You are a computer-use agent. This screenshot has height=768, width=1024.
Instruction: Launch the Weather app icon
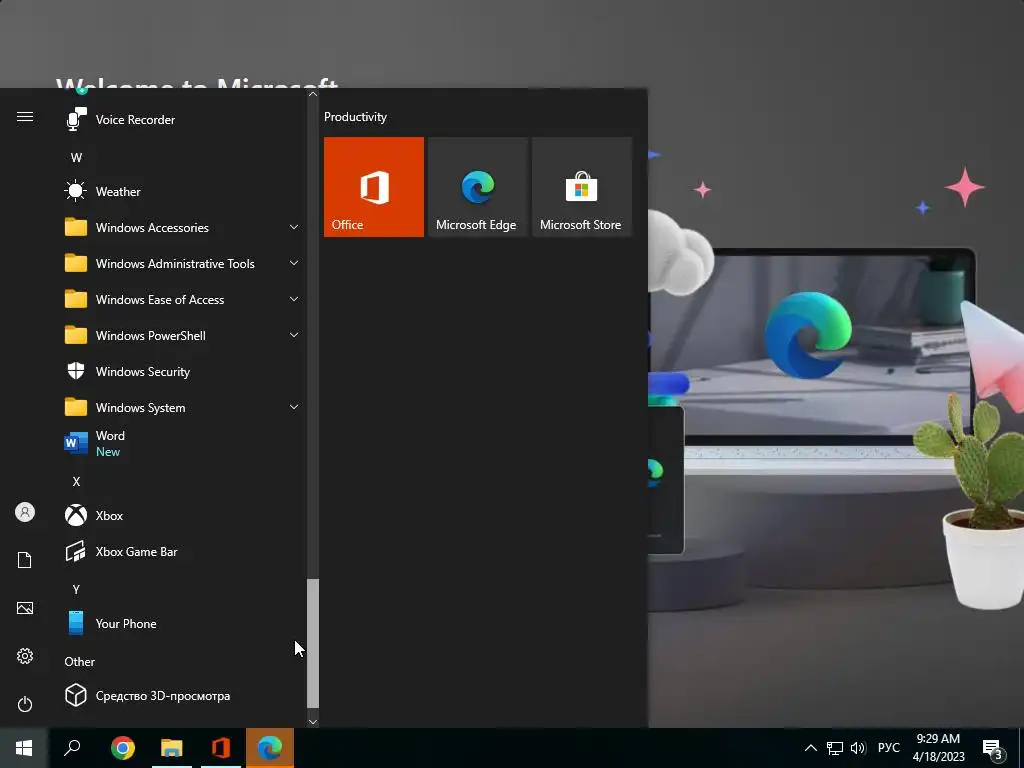76,191
